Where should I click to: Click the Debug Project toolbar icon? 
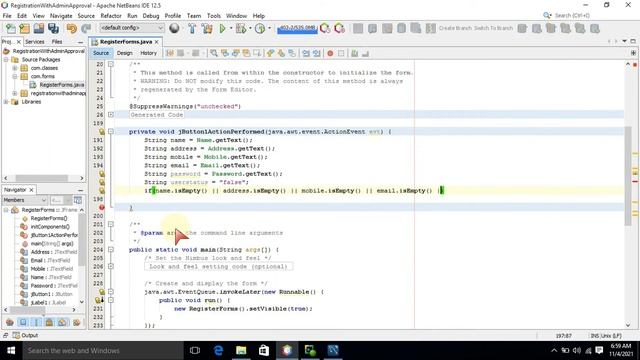click(241, 28)
